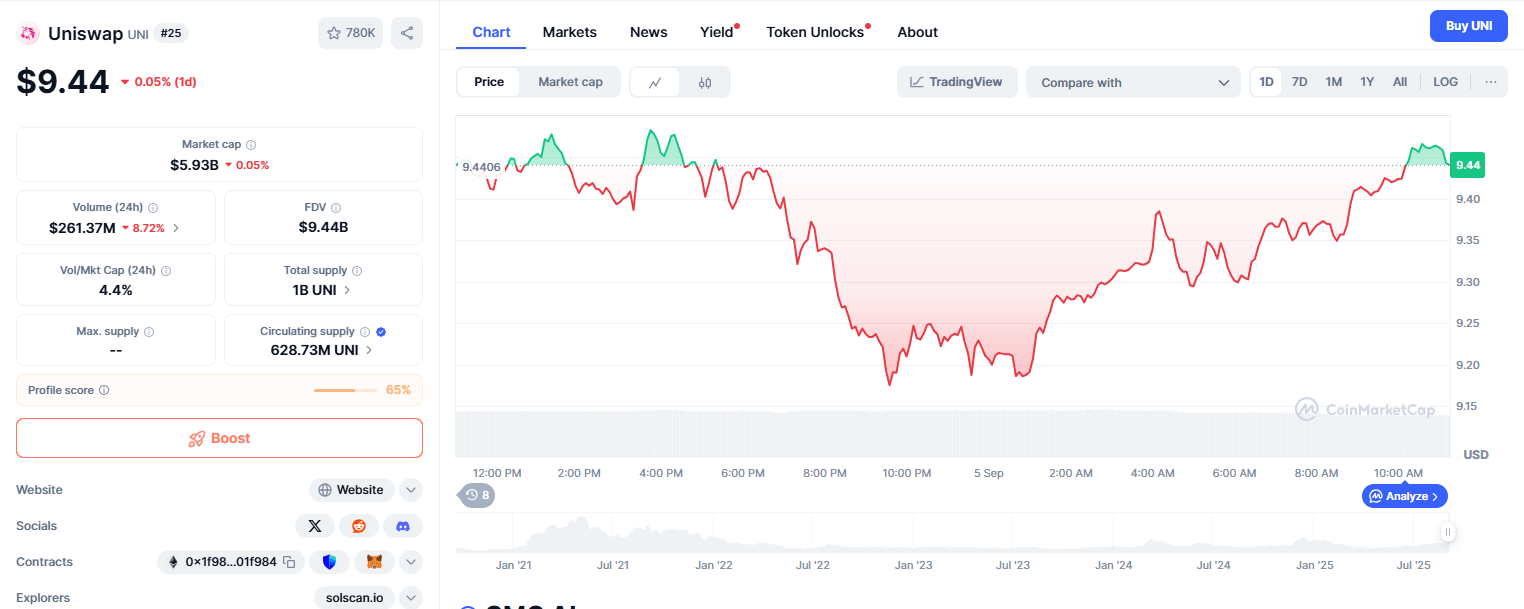Open the solscan.io explorer link

click(x=355, y=598)
